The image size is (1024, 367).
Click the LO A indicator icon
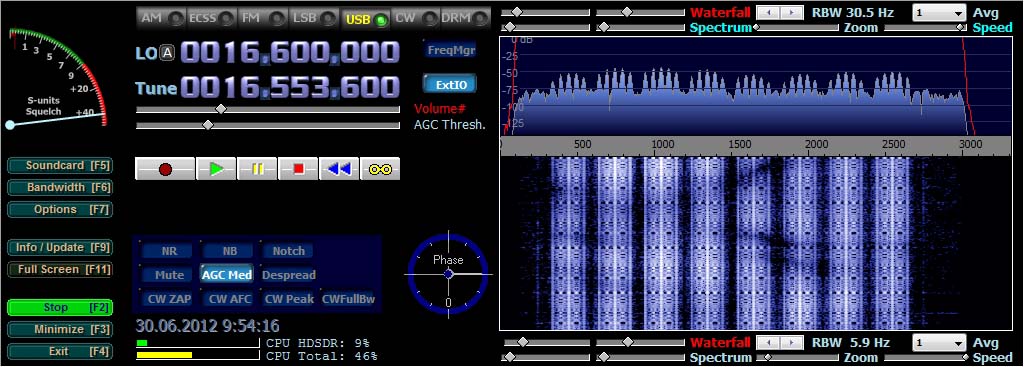(x=168, y=54)
